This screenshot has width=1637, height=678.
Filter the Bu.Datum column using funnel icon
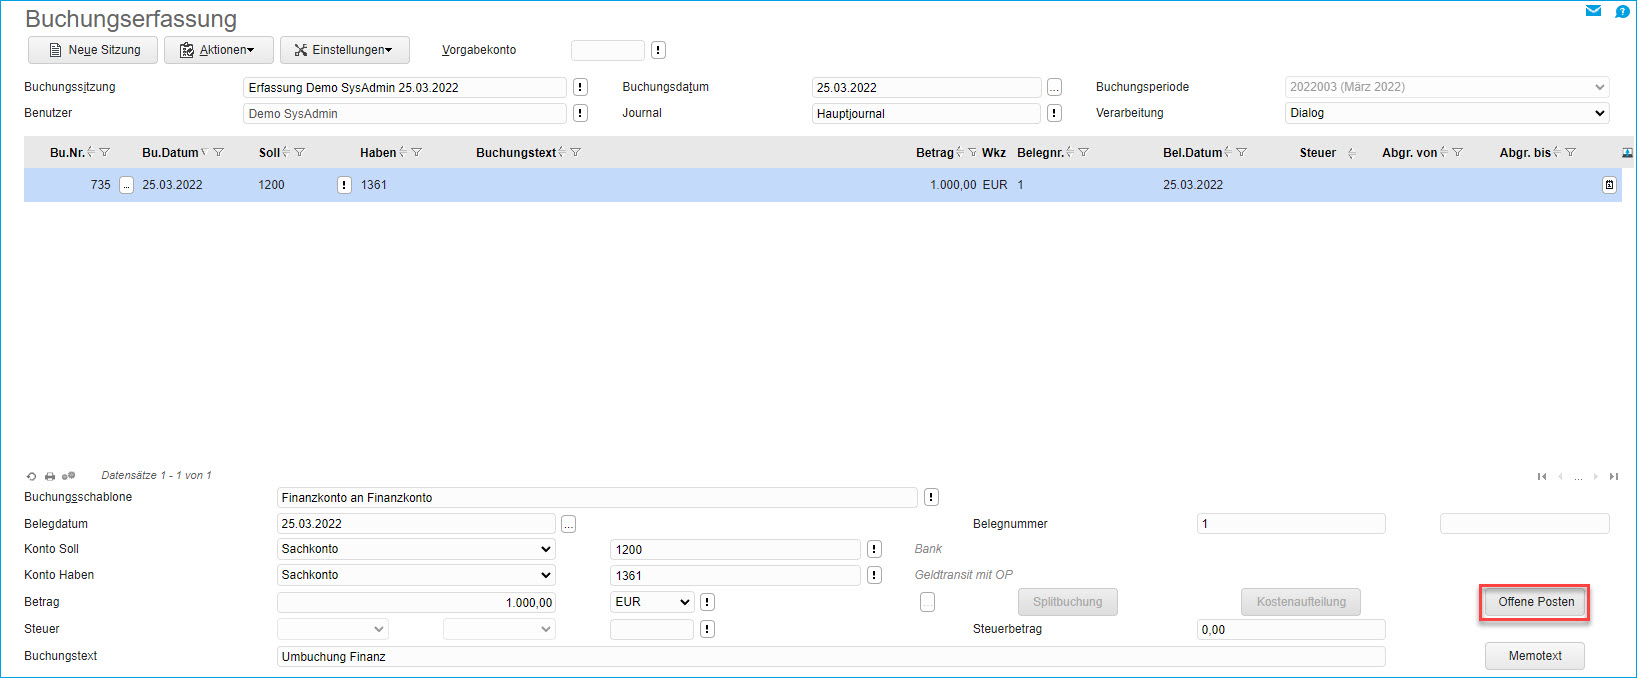point(219,153)
